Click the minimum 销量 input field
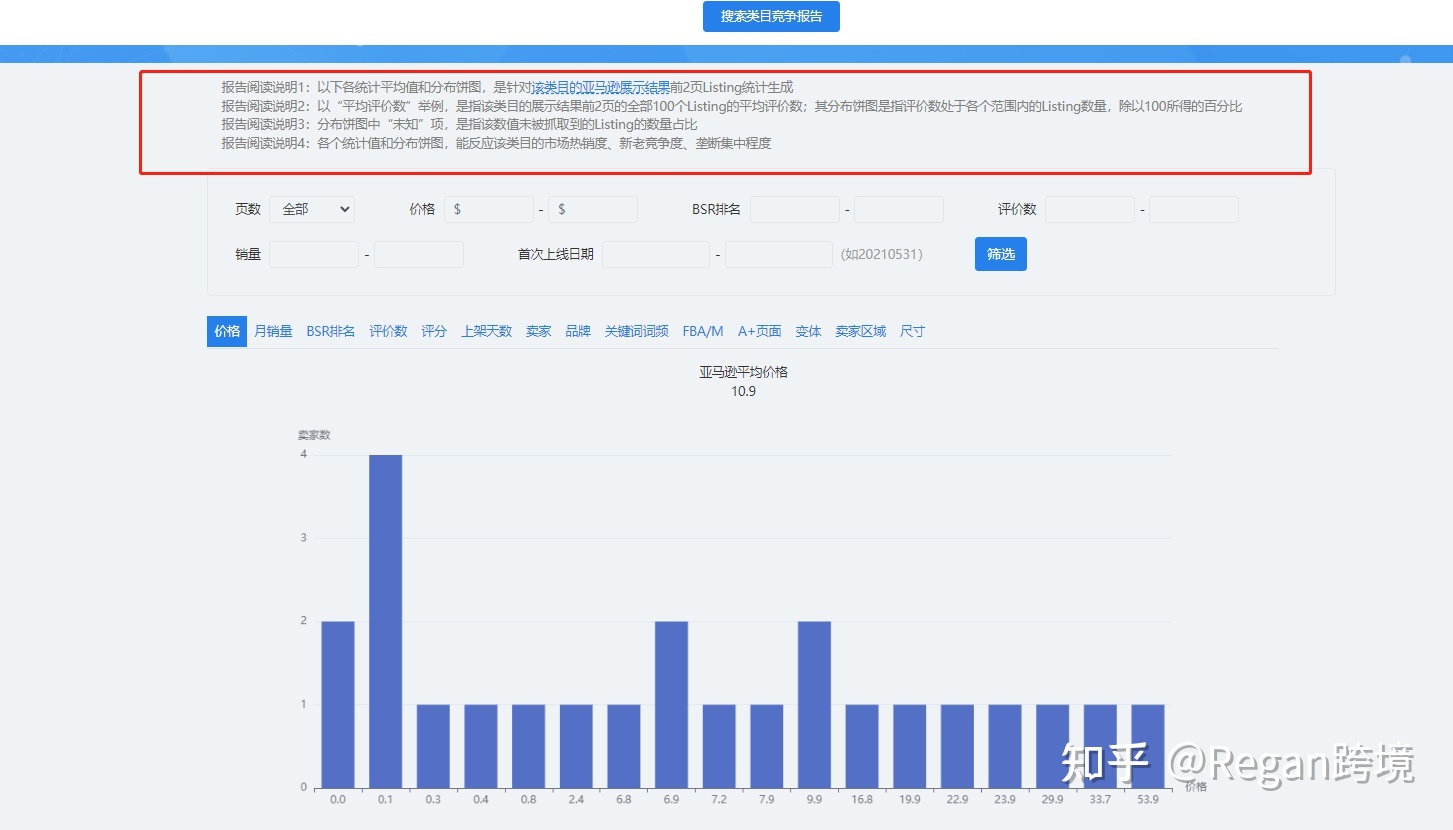 314,254
